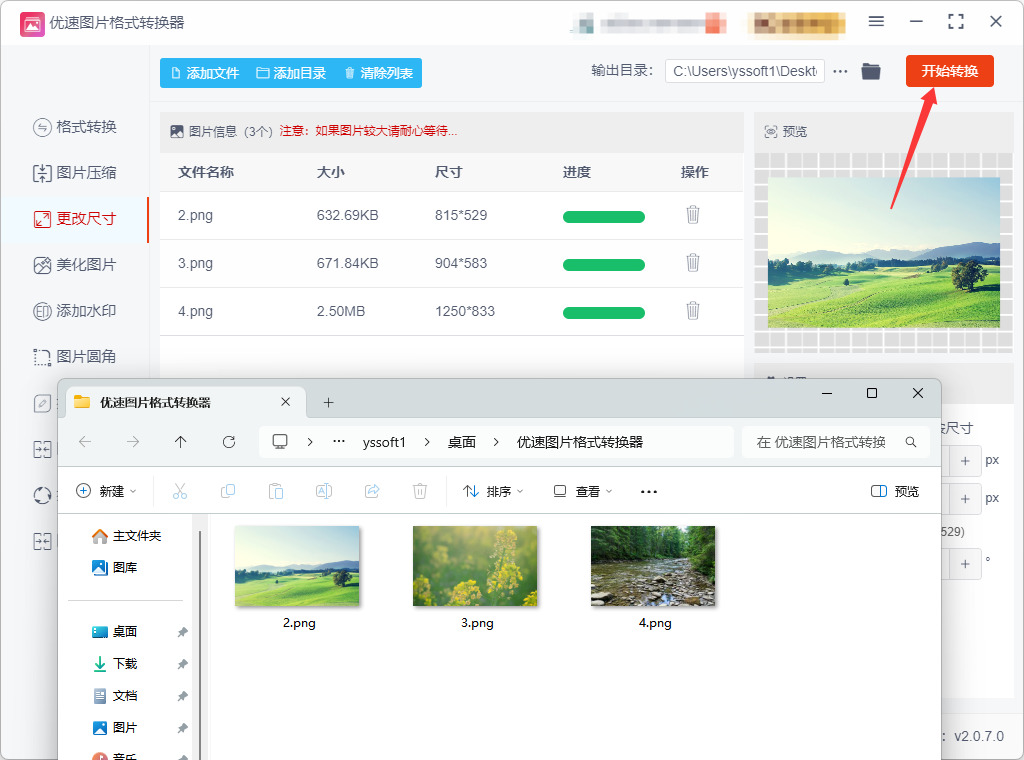1024x760 pixels.
Task: Delete 4.png row with its trash icon
Action: click(x=693, y=311)
